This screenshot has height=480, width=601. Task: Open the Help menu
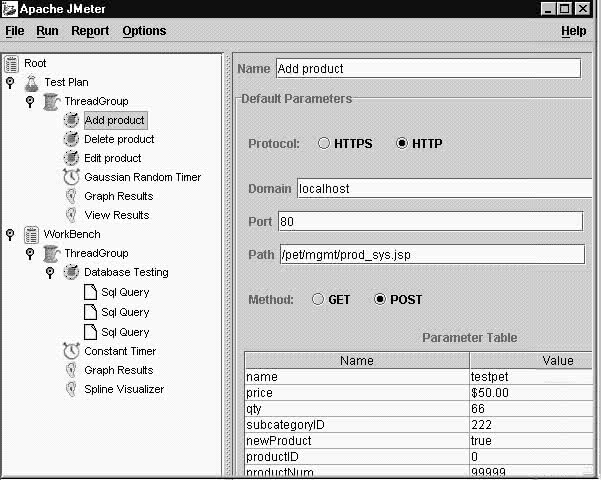click(573, 31)
